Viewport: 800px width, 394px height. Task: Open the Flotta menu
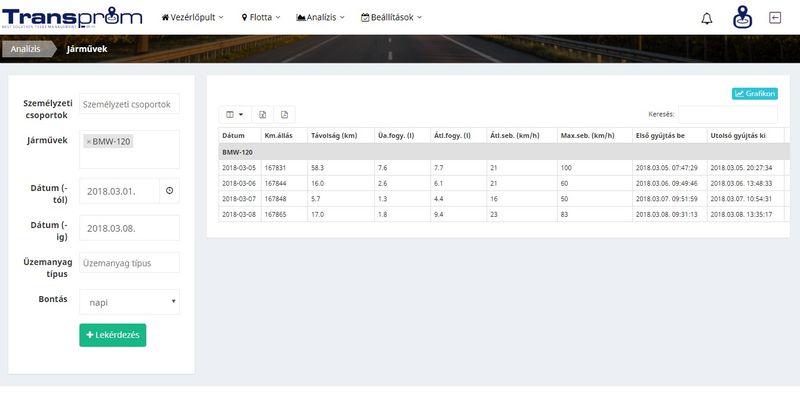coord(261,17)
